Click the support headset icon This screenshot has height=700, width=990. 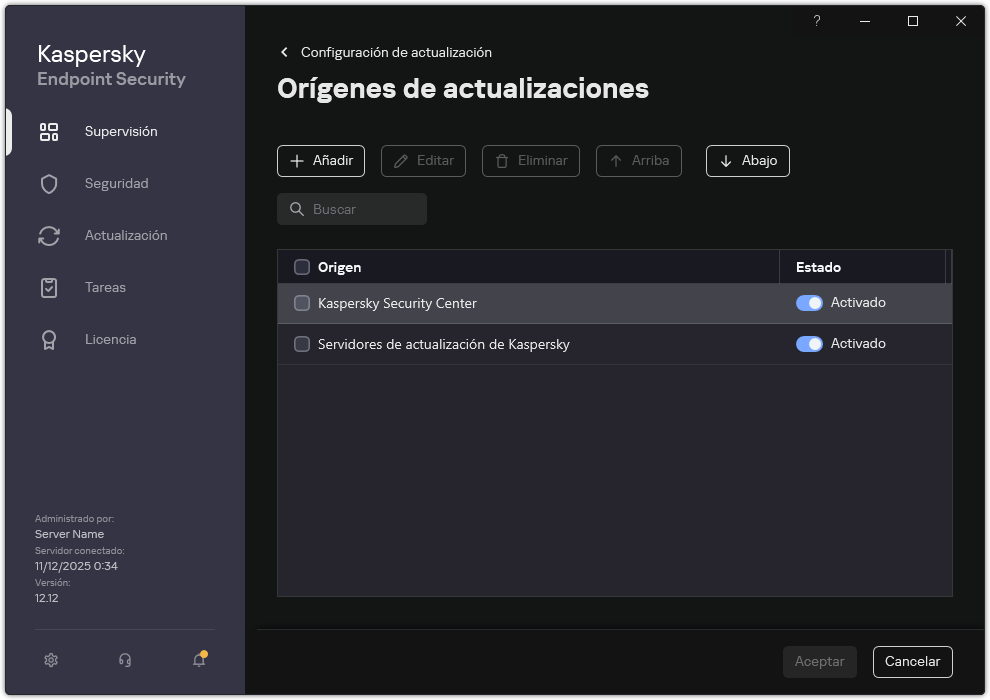click(124, 660)
